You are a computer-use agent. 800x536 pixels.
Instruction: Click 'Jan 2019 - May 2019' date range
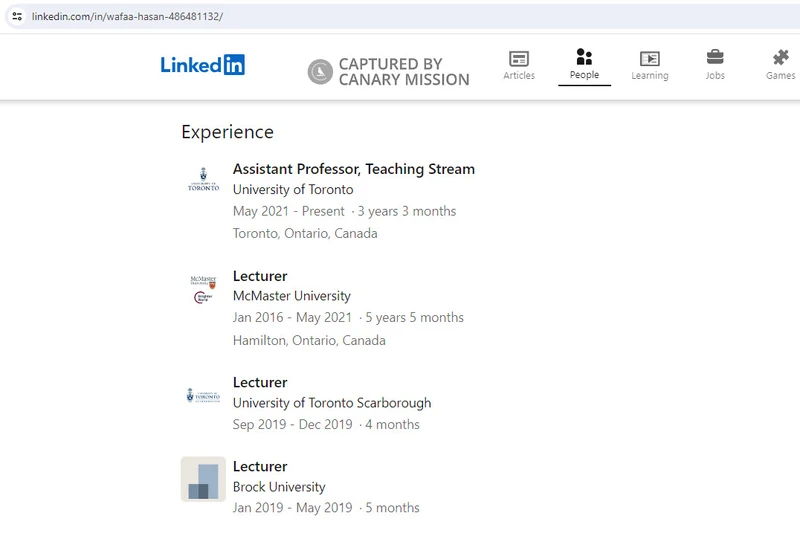pyautogui.click(x=292, y=508)
